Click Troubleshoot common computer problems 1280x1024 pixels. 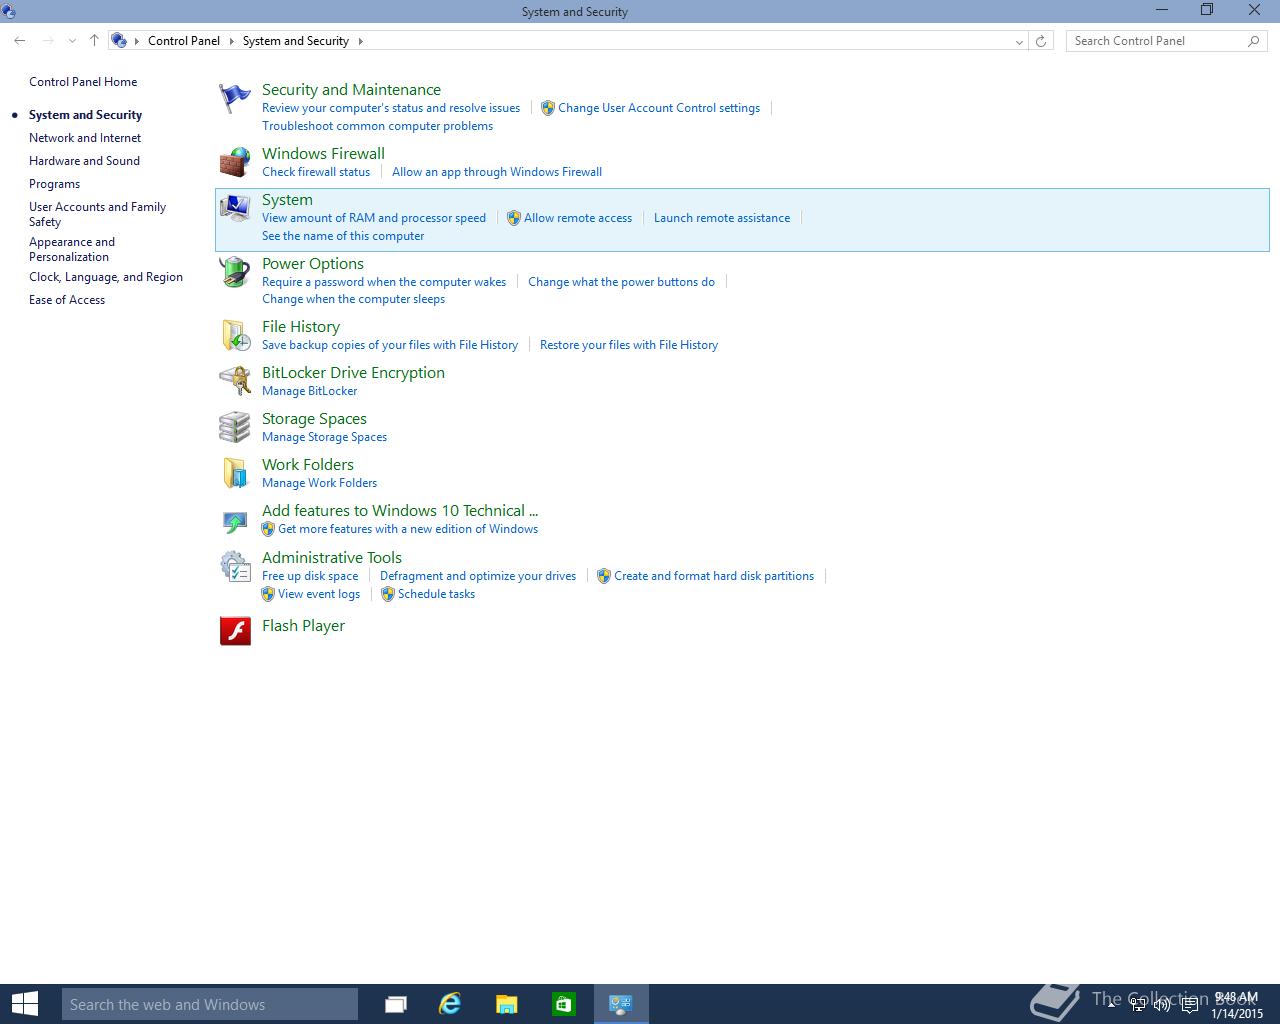(x=377, y=126)
